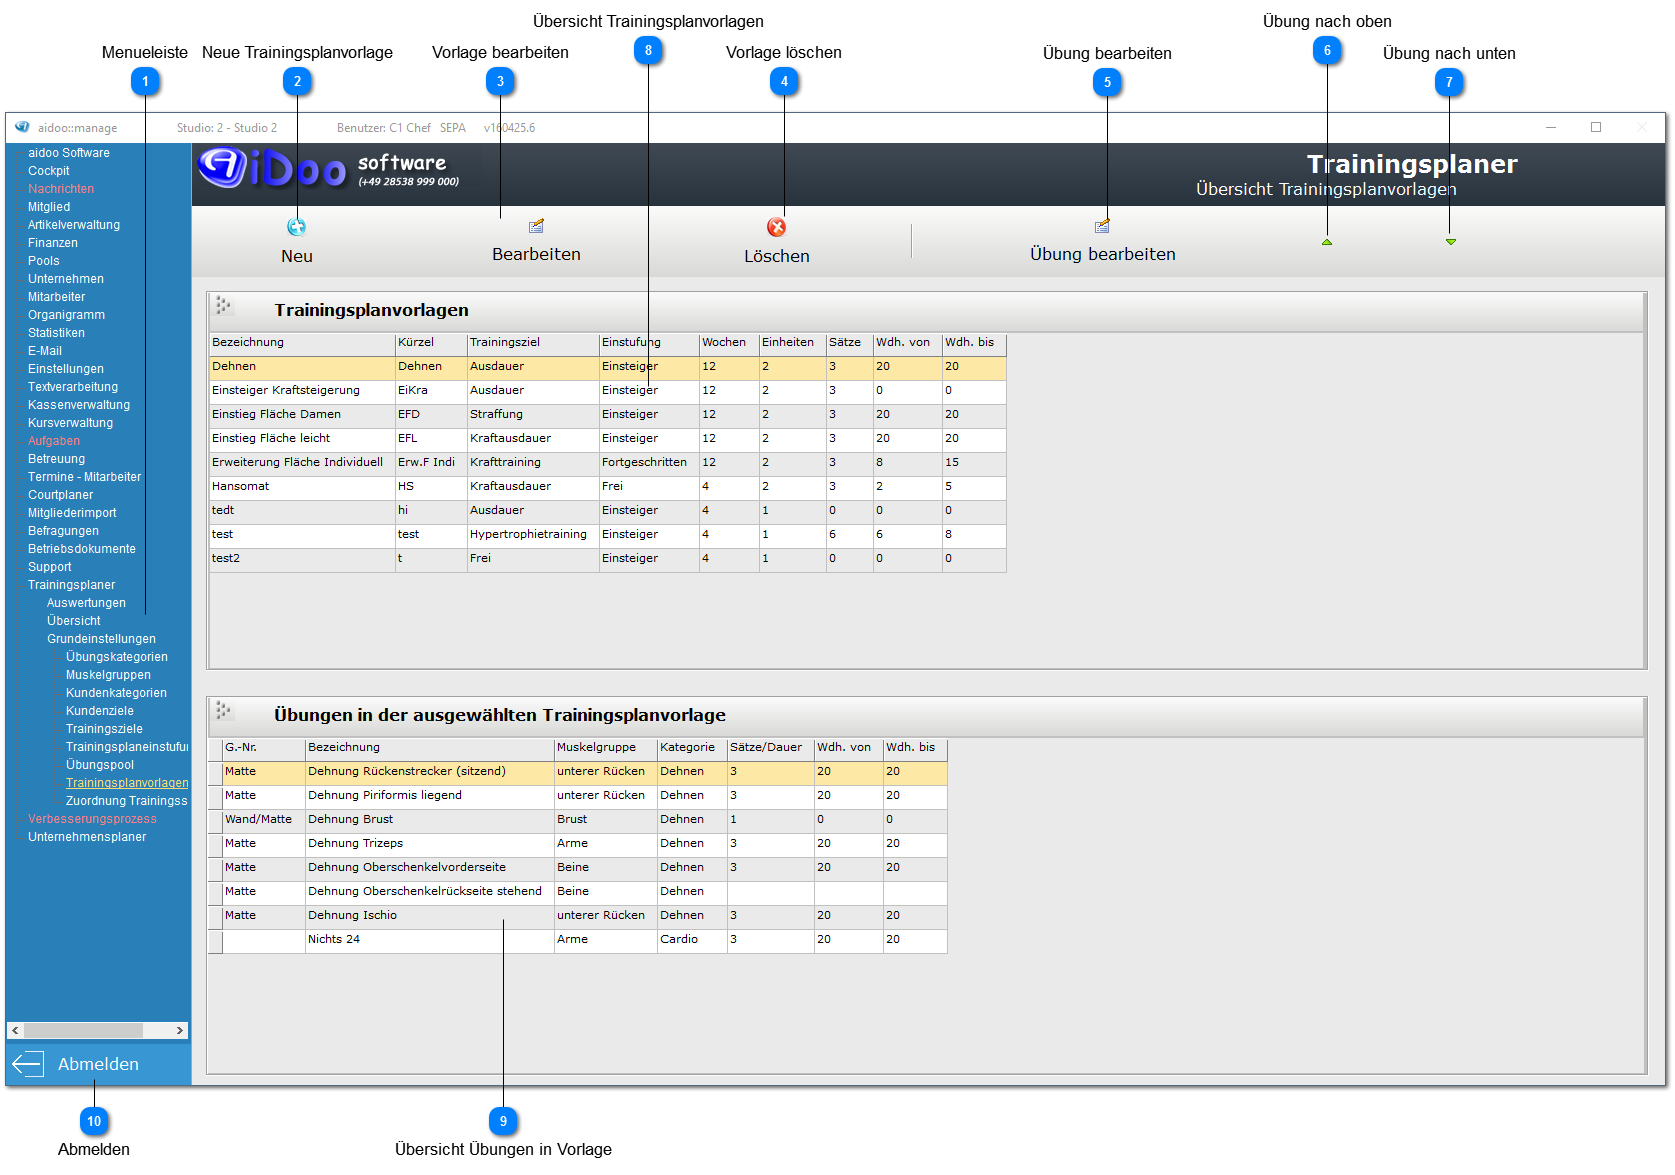Click the Abmelden button label
1675x1175 pixels.
point(98,1064)
